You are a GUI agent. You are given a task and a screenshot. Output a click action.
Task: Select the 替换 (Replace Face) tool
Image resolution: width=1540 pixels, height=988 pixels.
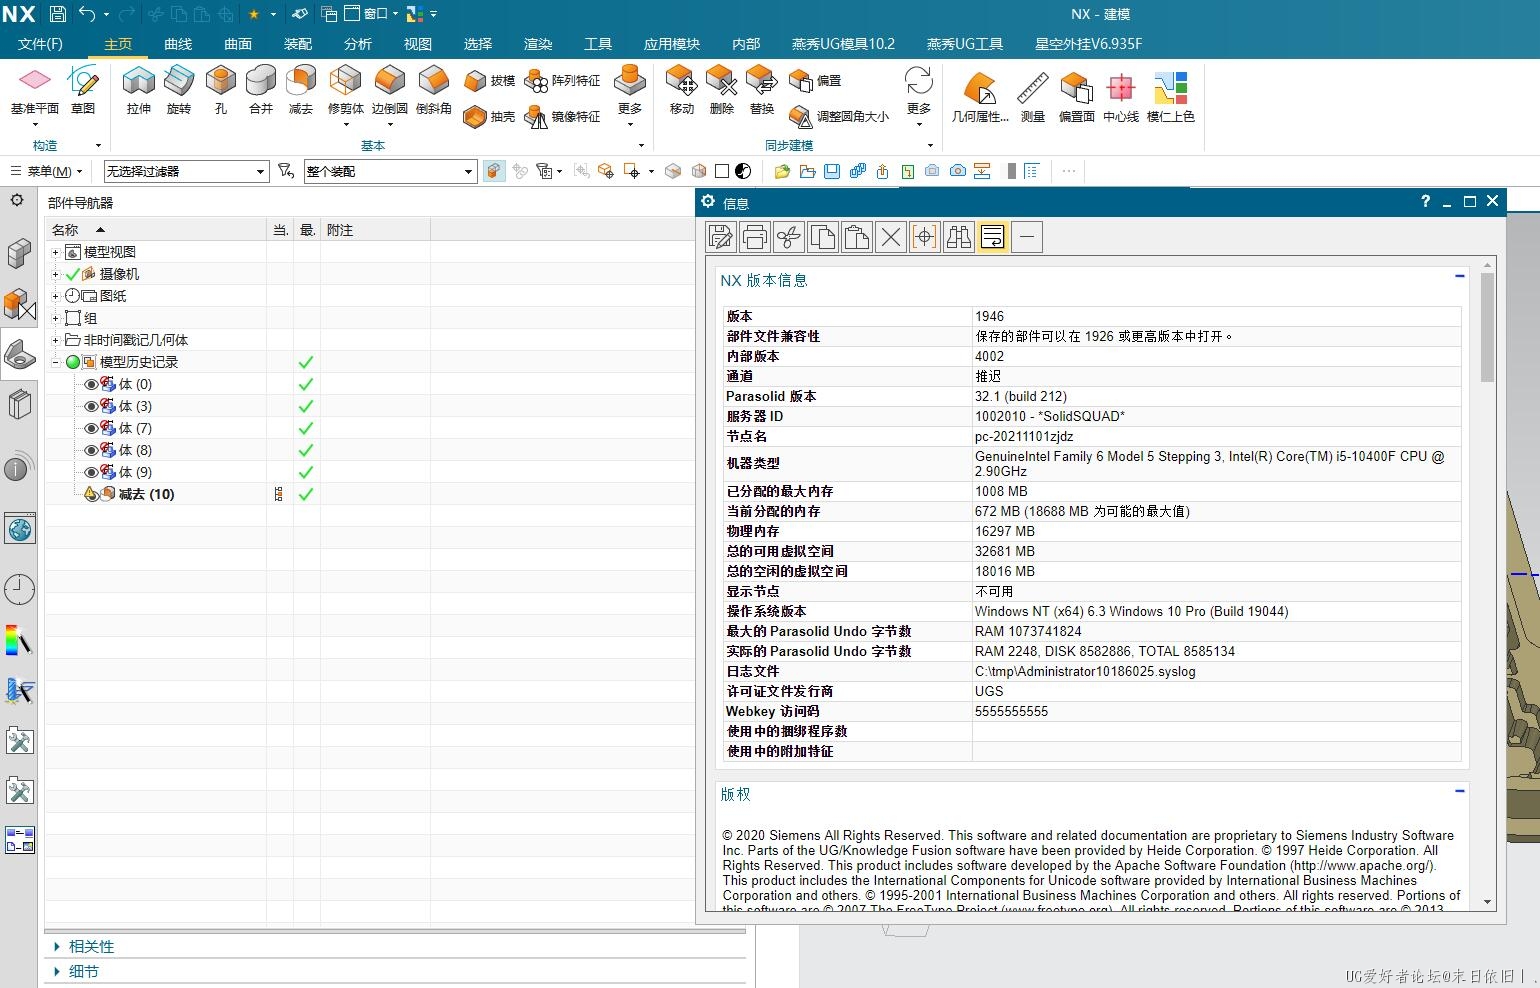pos(762,90)
